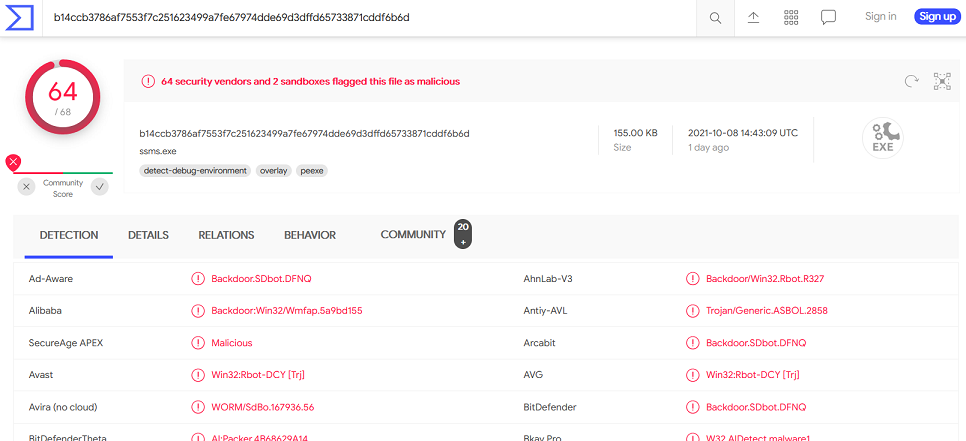
Task: Click the ssms.exe file name
Action: click(158, 151)
